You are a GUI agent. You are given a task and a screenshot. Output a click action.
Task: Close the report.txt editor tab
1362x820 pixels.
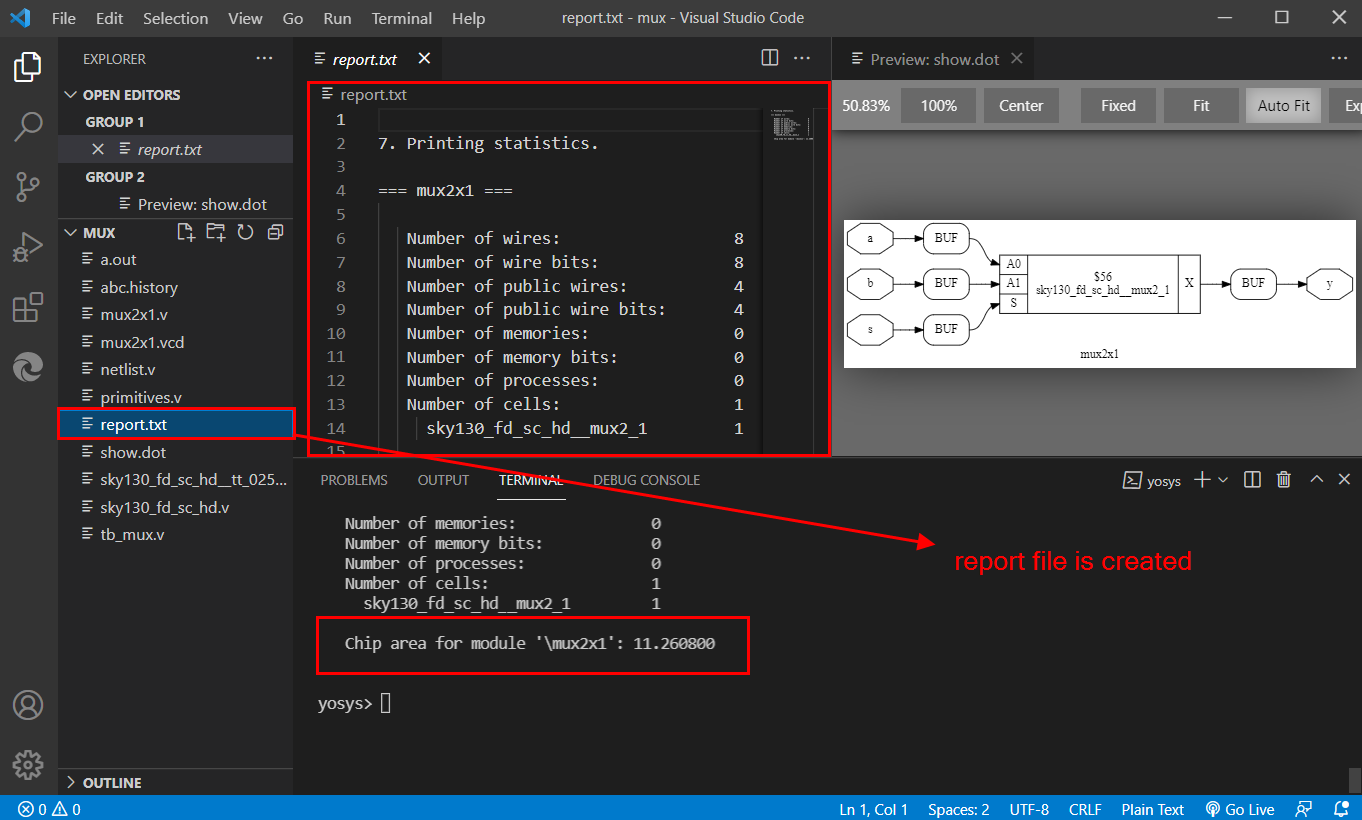tap(424, 59)
